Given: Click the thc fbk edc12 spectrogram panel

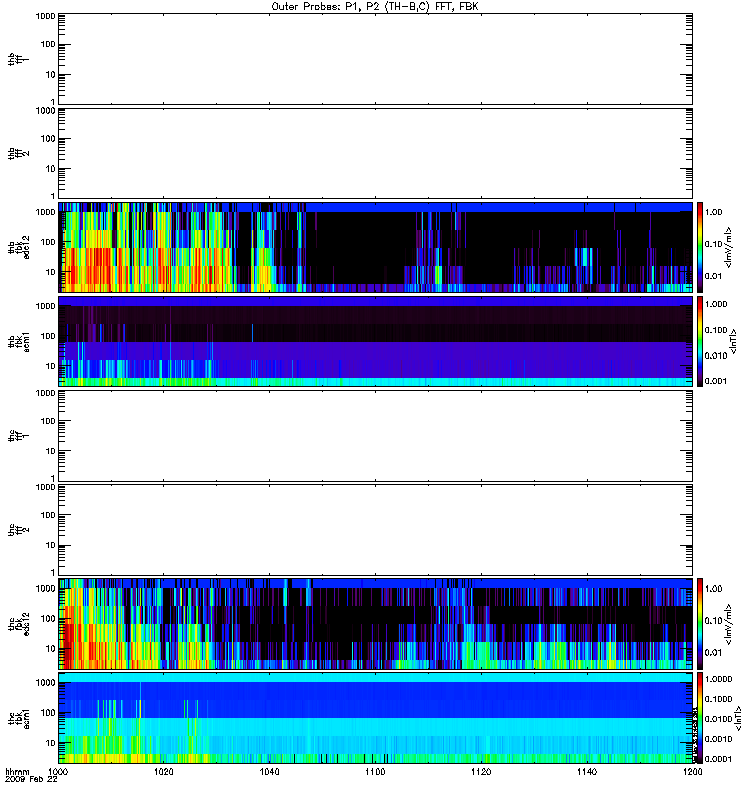Looking at the screenshot, I should 375,624.
